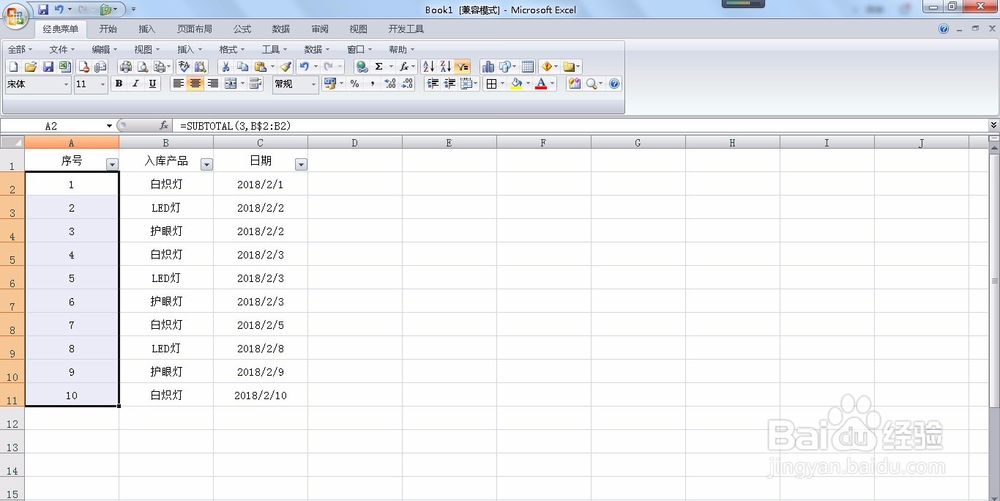1000x501 pixels.
Task: Apply comma style format
Action: coord(372,84)
